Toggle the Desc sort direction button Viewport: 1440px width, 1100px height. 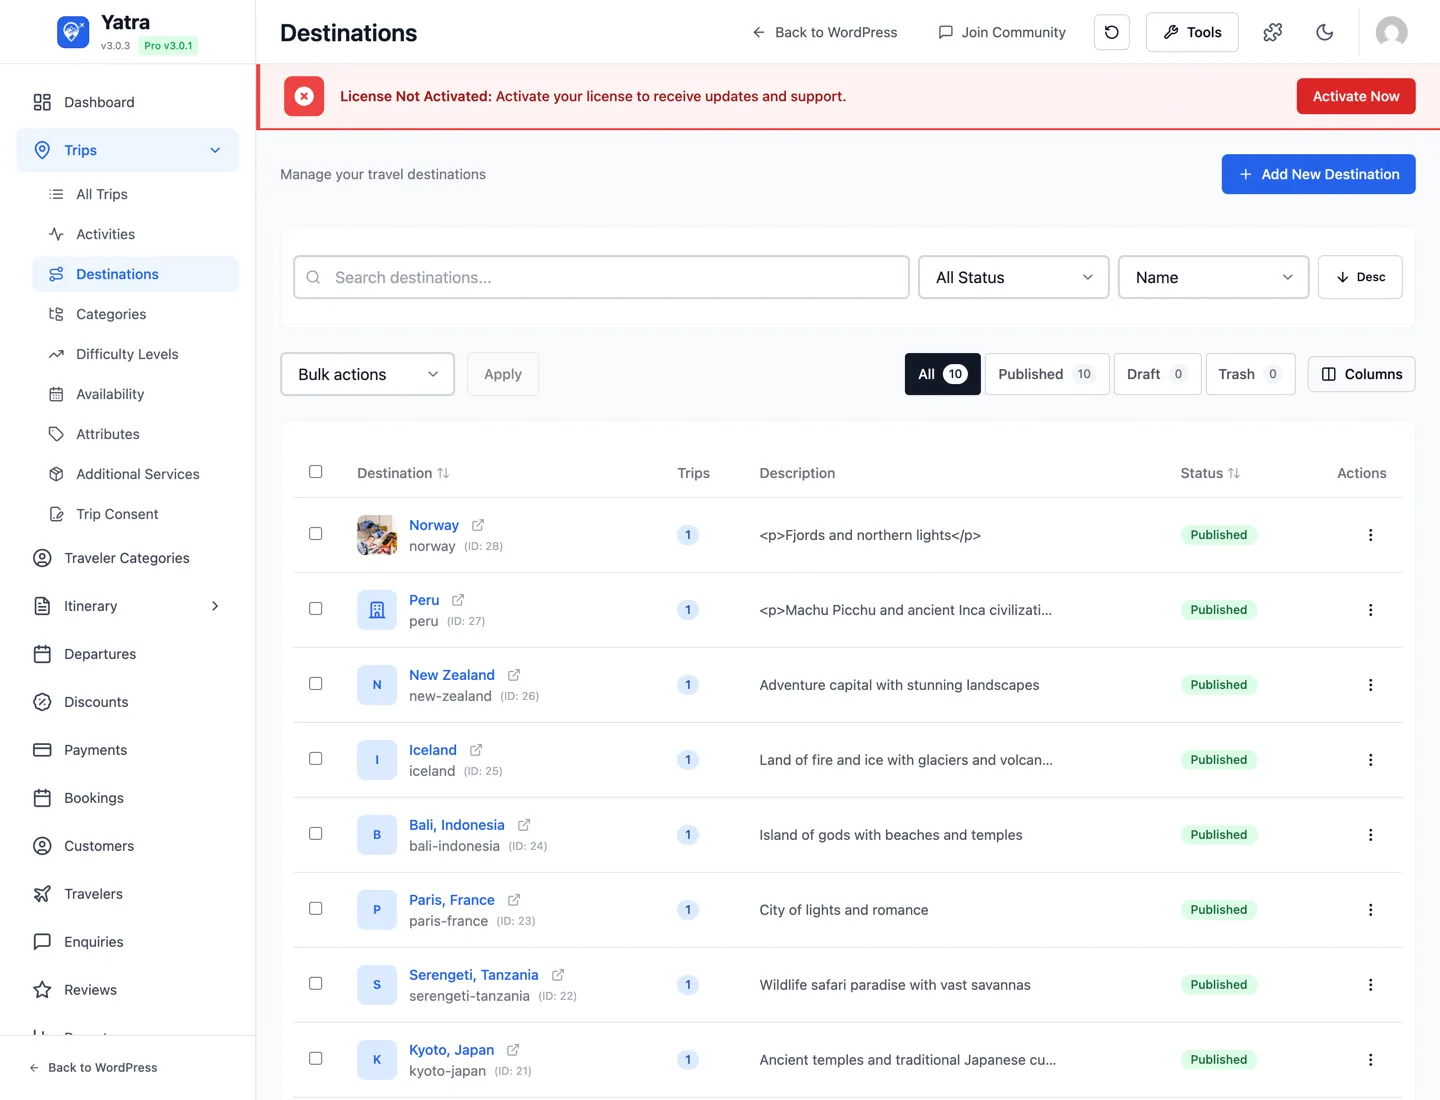(x=1360, y=277)
